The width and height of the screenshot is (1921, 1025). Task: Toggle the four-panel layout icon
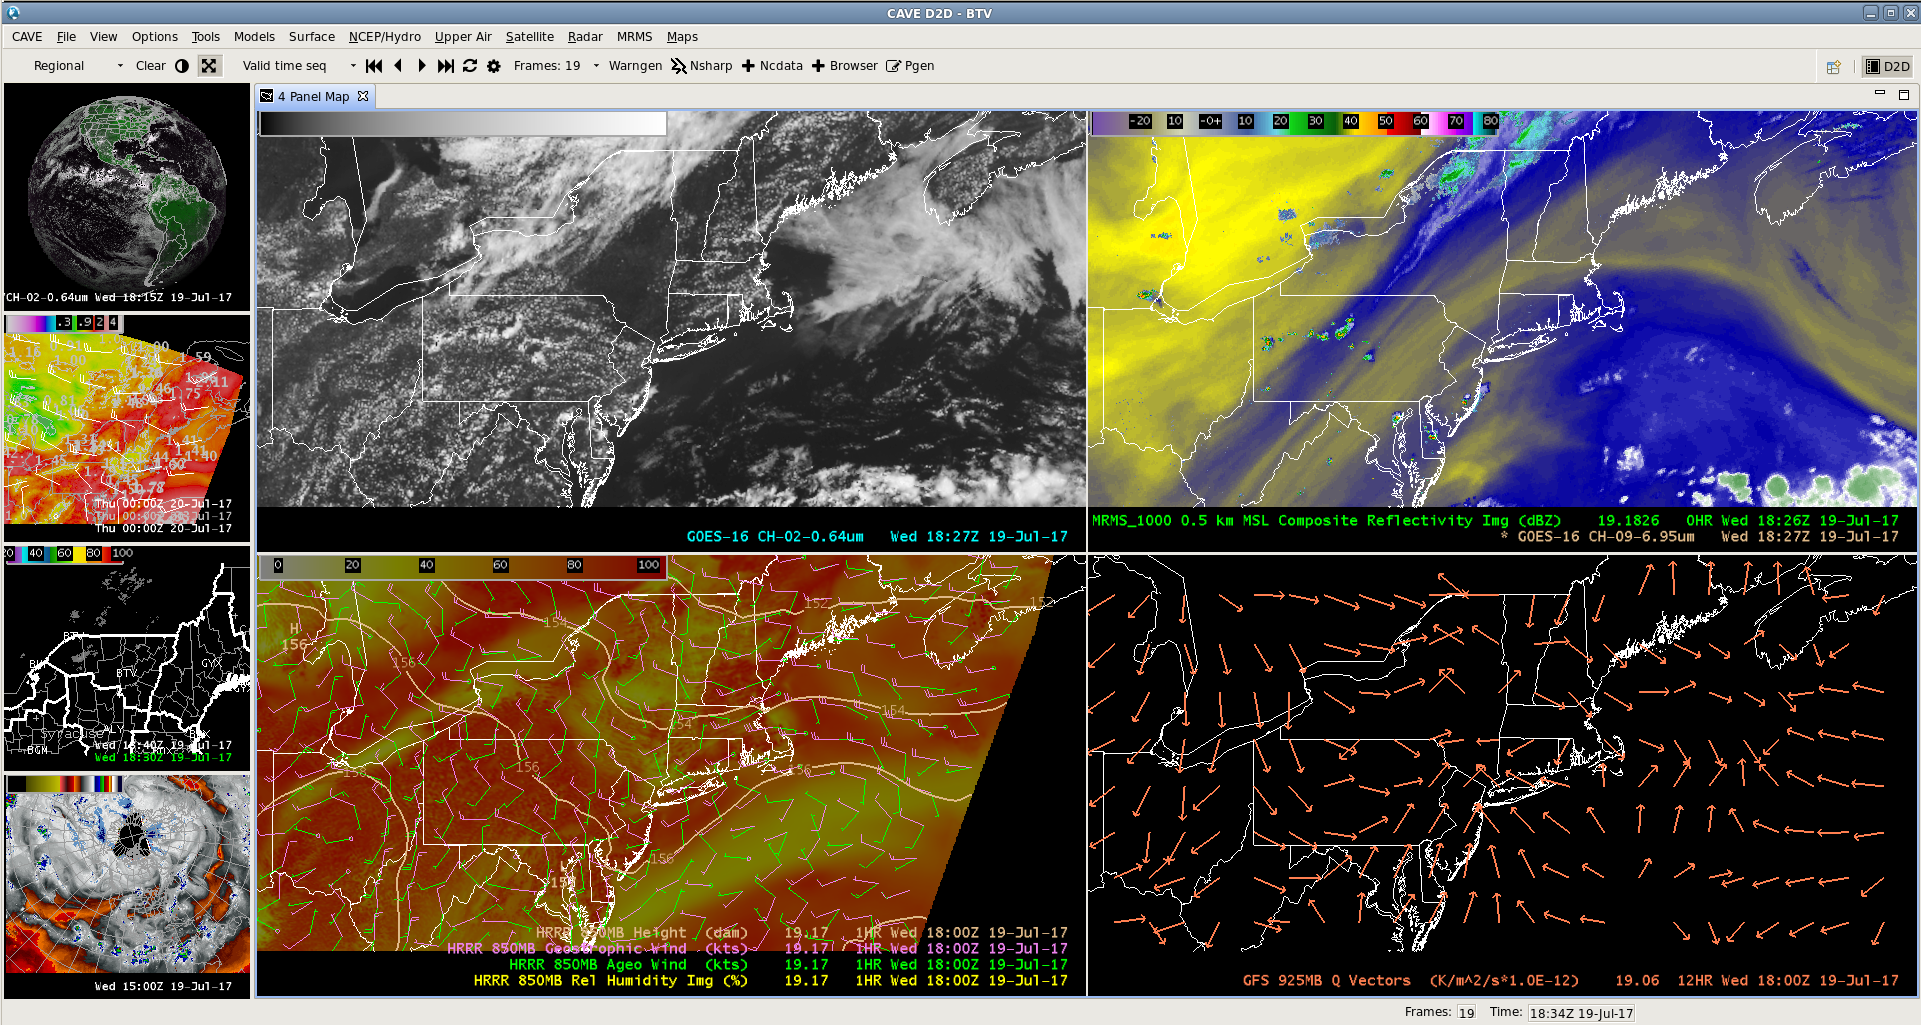[209, 65]
